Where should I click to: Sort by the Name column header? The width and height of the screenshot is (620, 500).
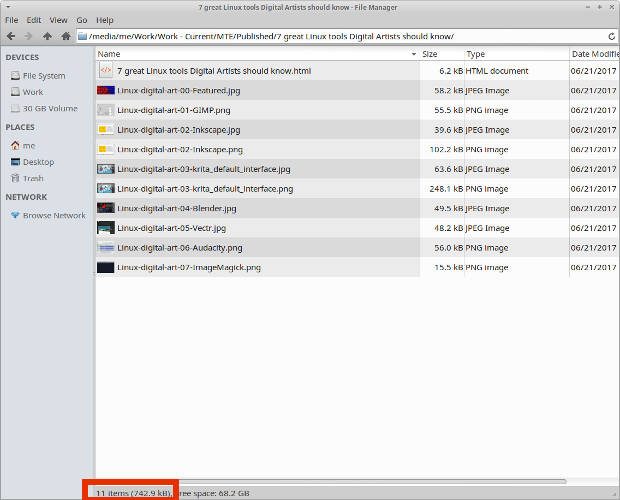[257, 54]
